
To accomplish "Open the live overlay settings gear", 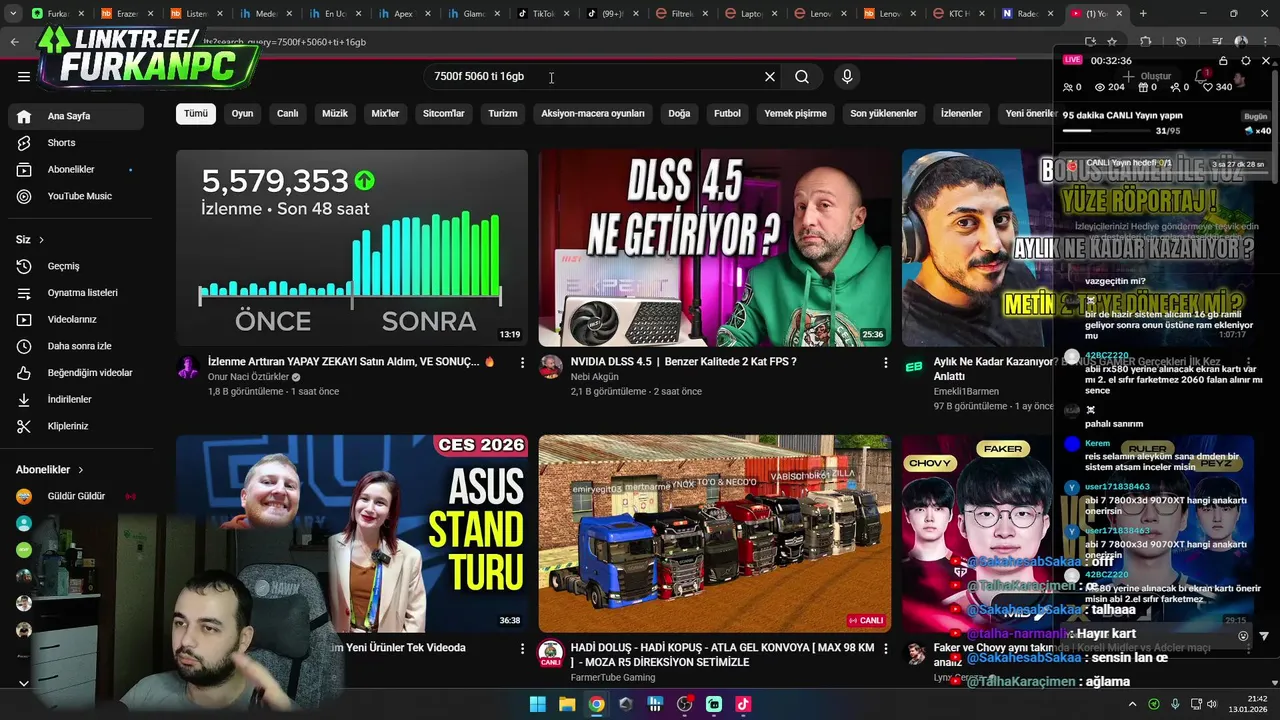I will pos(1245,61).
